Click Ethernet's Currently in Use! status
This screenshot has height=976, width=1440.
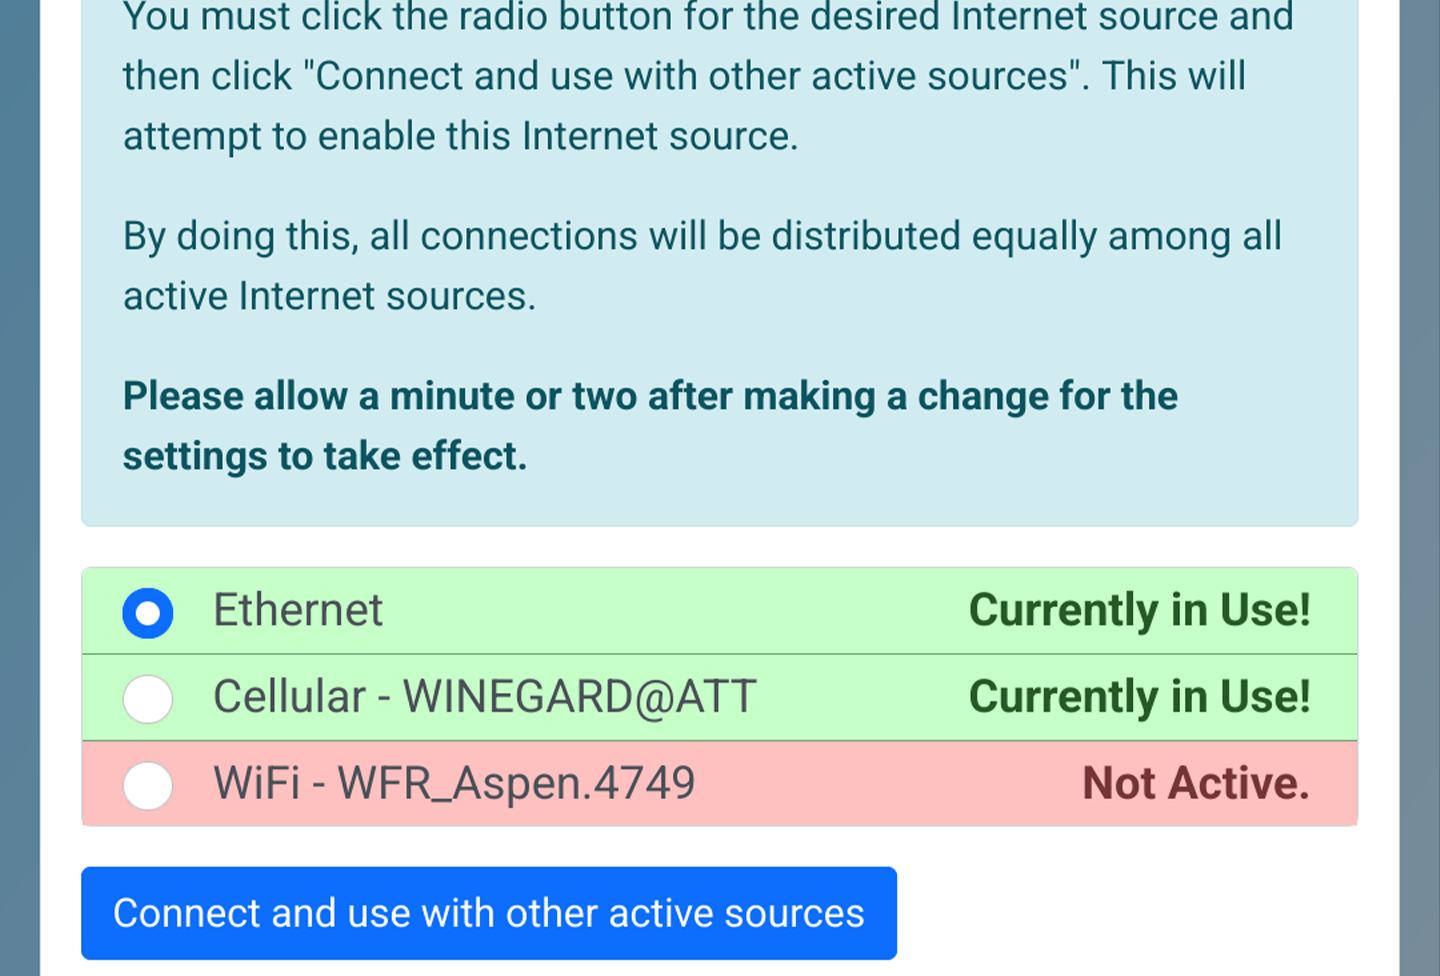tap(1139, 610)
